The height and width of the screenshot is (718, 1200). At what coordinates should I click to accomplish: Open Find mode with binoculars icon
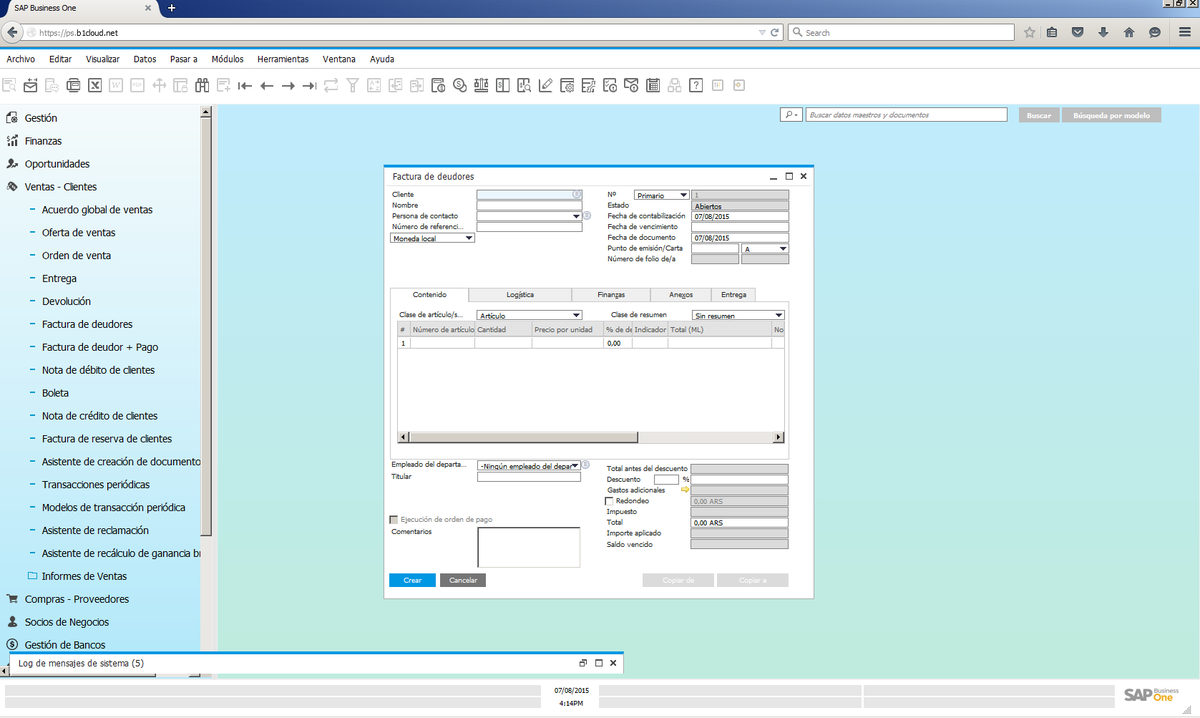tap(202, 85)
